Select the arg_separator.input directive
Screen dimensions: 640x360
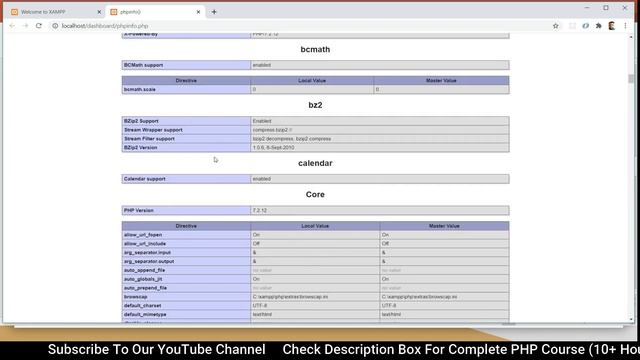point(147,253)
